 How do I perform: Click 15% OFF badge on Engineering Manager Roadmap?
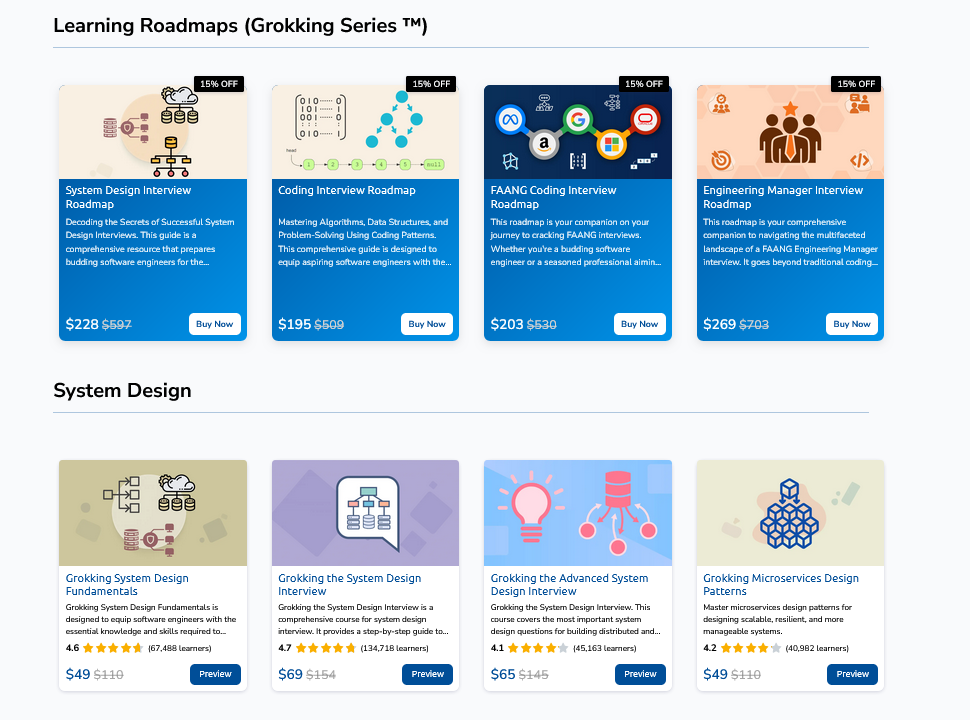point(856,84)
